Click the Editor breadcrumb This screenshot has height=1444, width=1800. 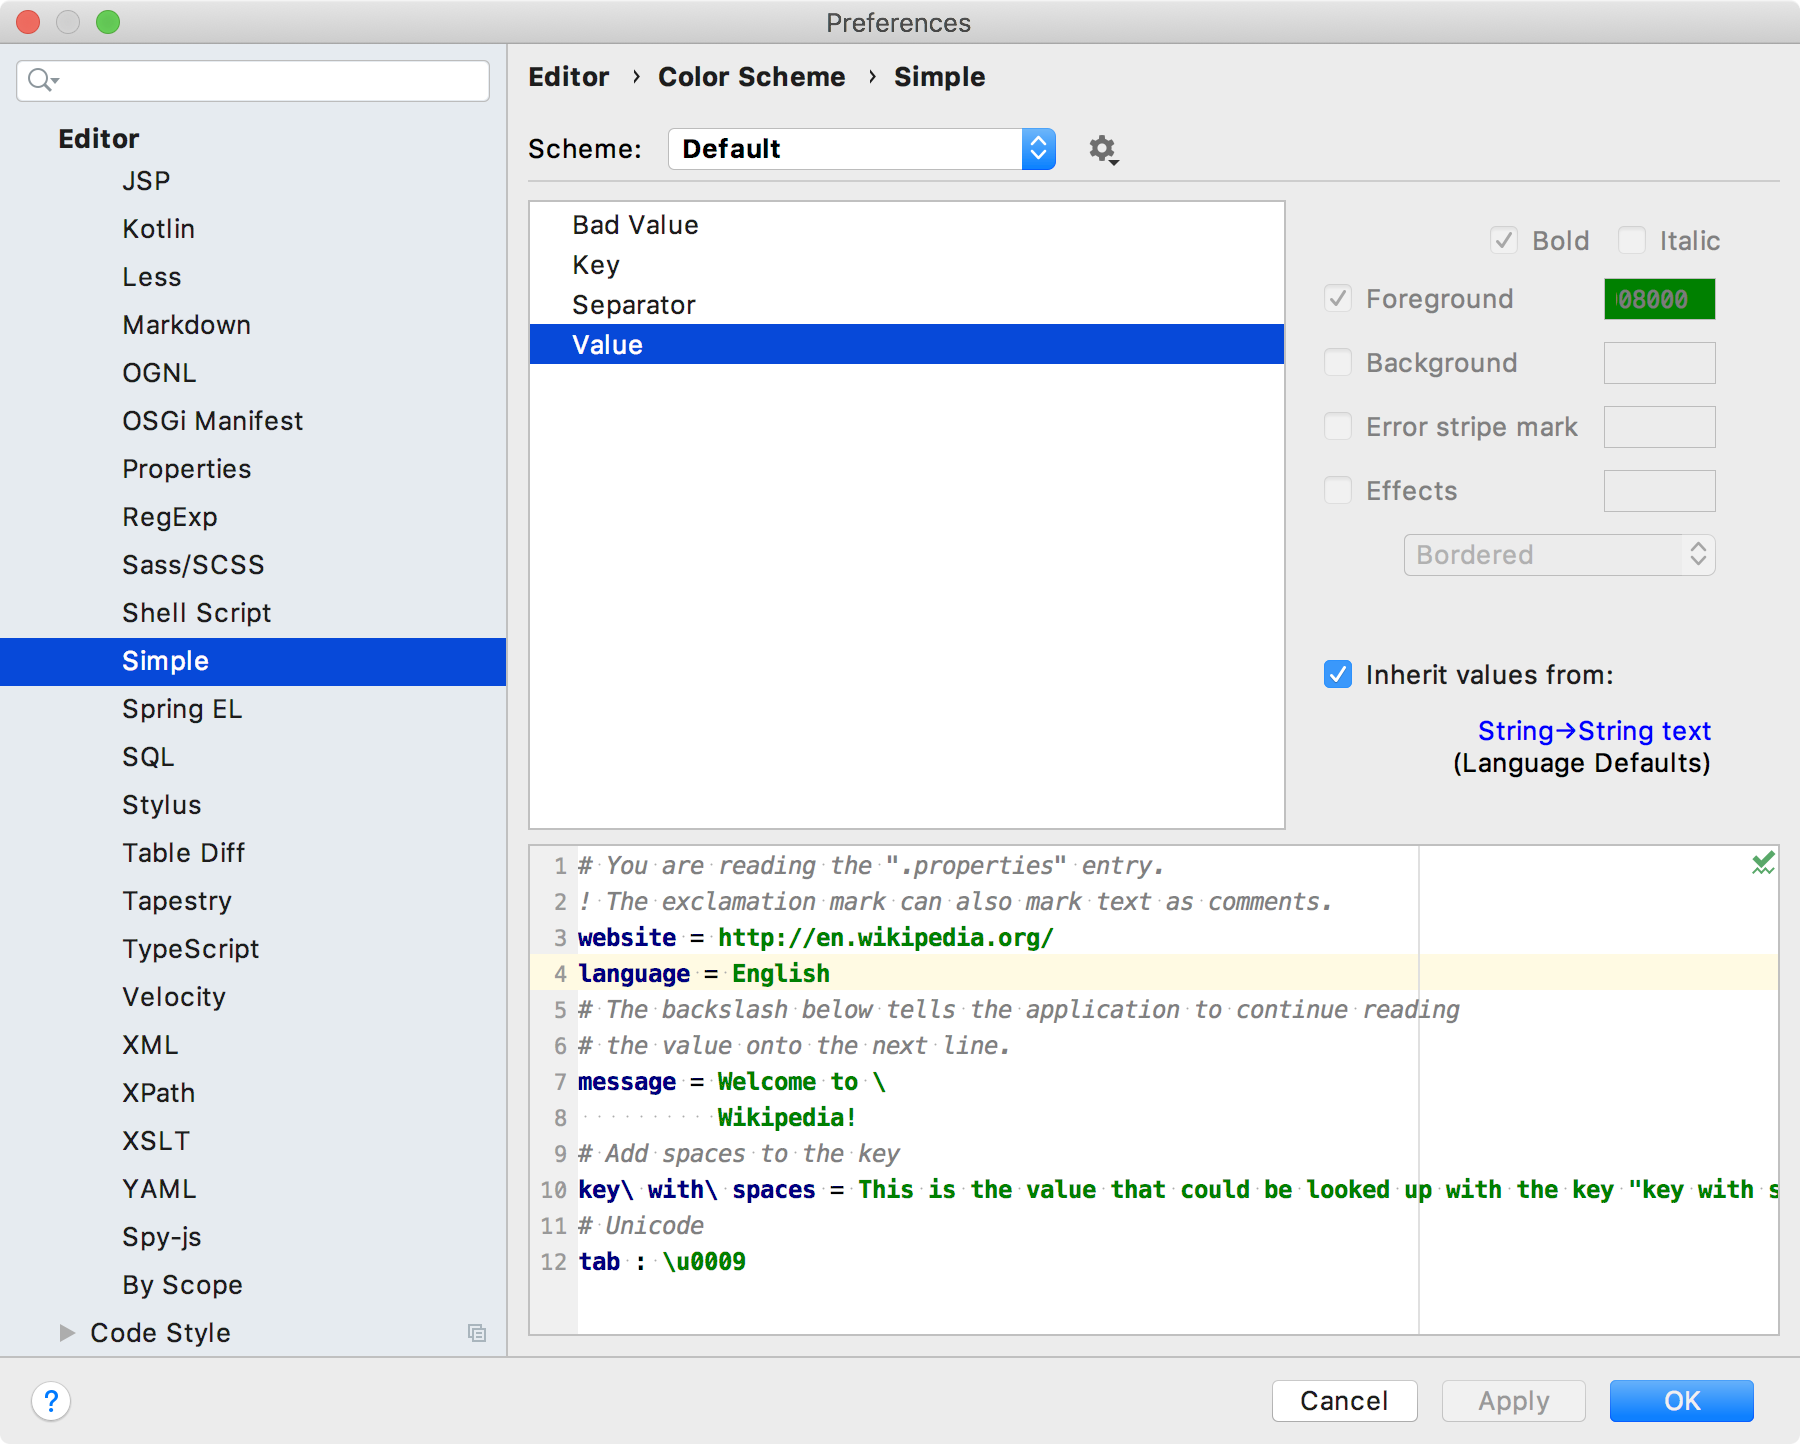[568, 76]
